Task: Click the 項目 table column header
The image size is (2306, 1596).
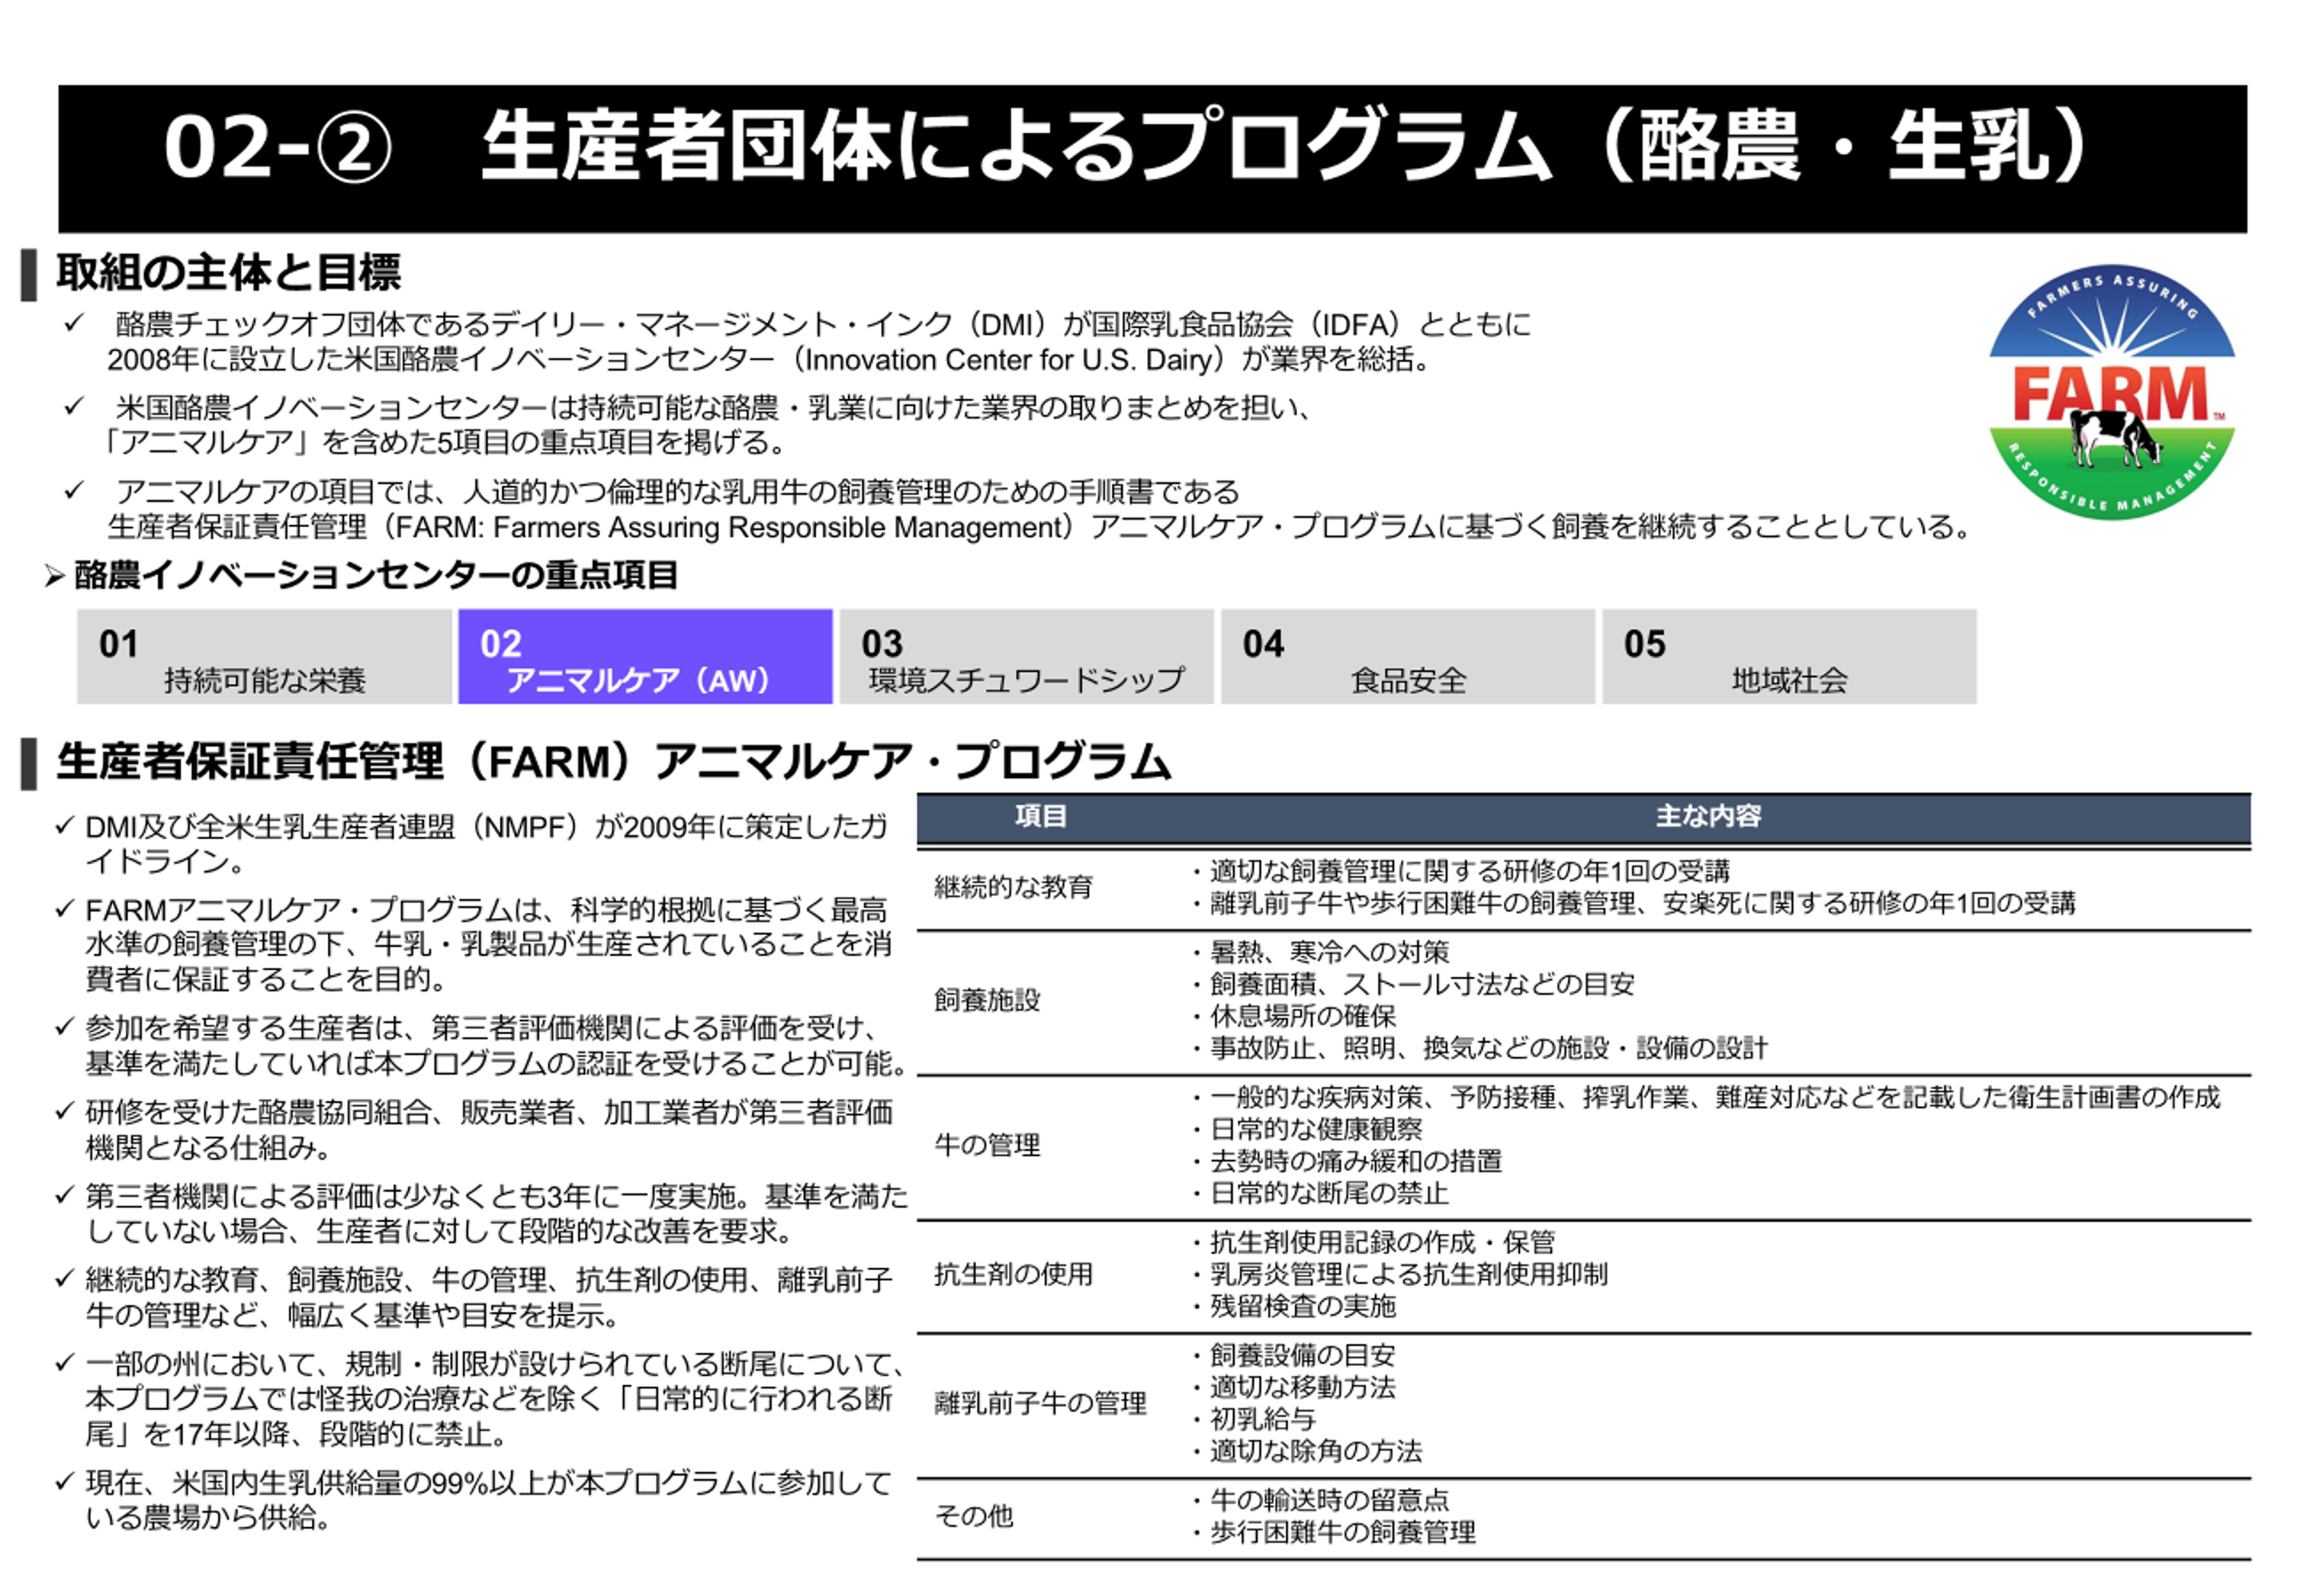Action: point(1040,816)
